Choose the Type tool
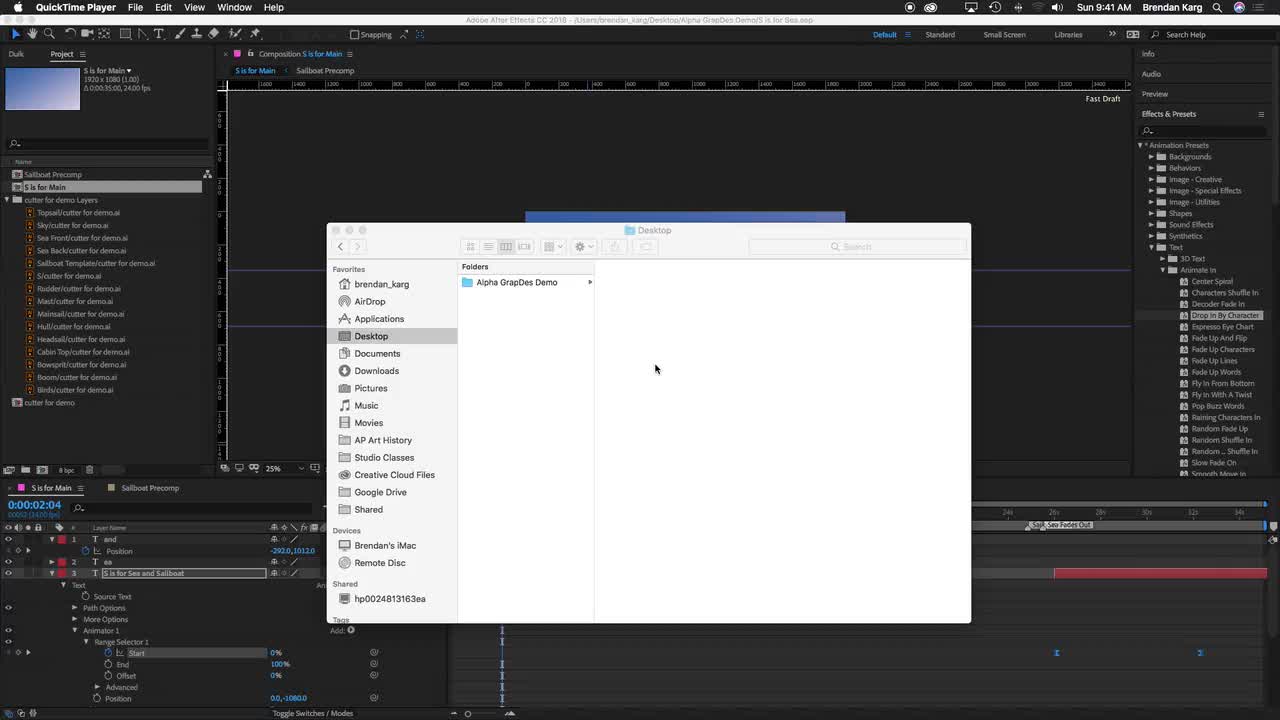The image size is (1280, 720). pos(159,34)
